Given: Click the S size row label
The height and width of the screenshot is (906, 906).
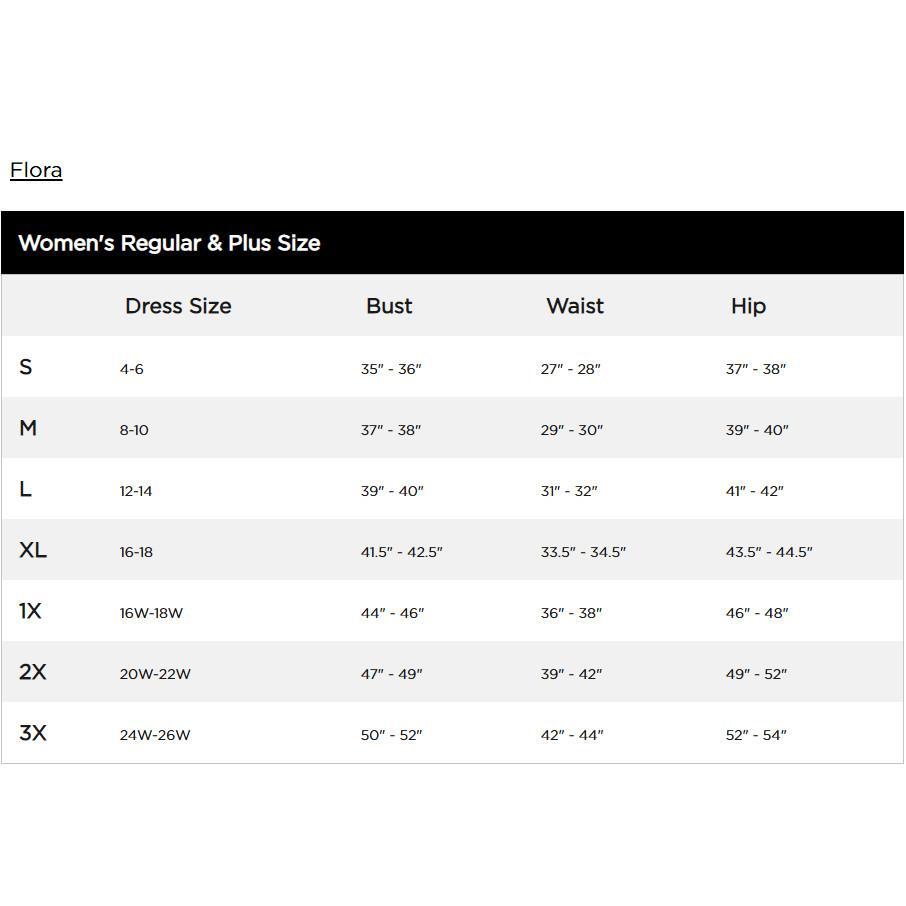Looking at the screenshot, I should pos(26,367).
